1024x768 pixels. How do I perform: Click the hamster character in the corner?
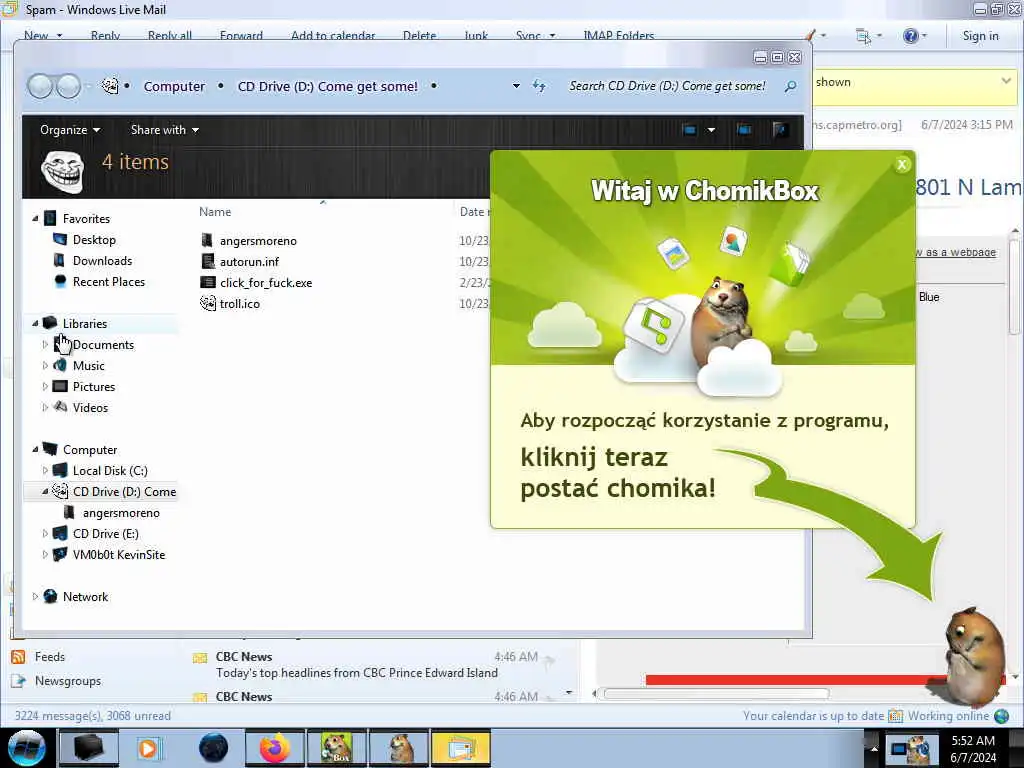point(974,656)
